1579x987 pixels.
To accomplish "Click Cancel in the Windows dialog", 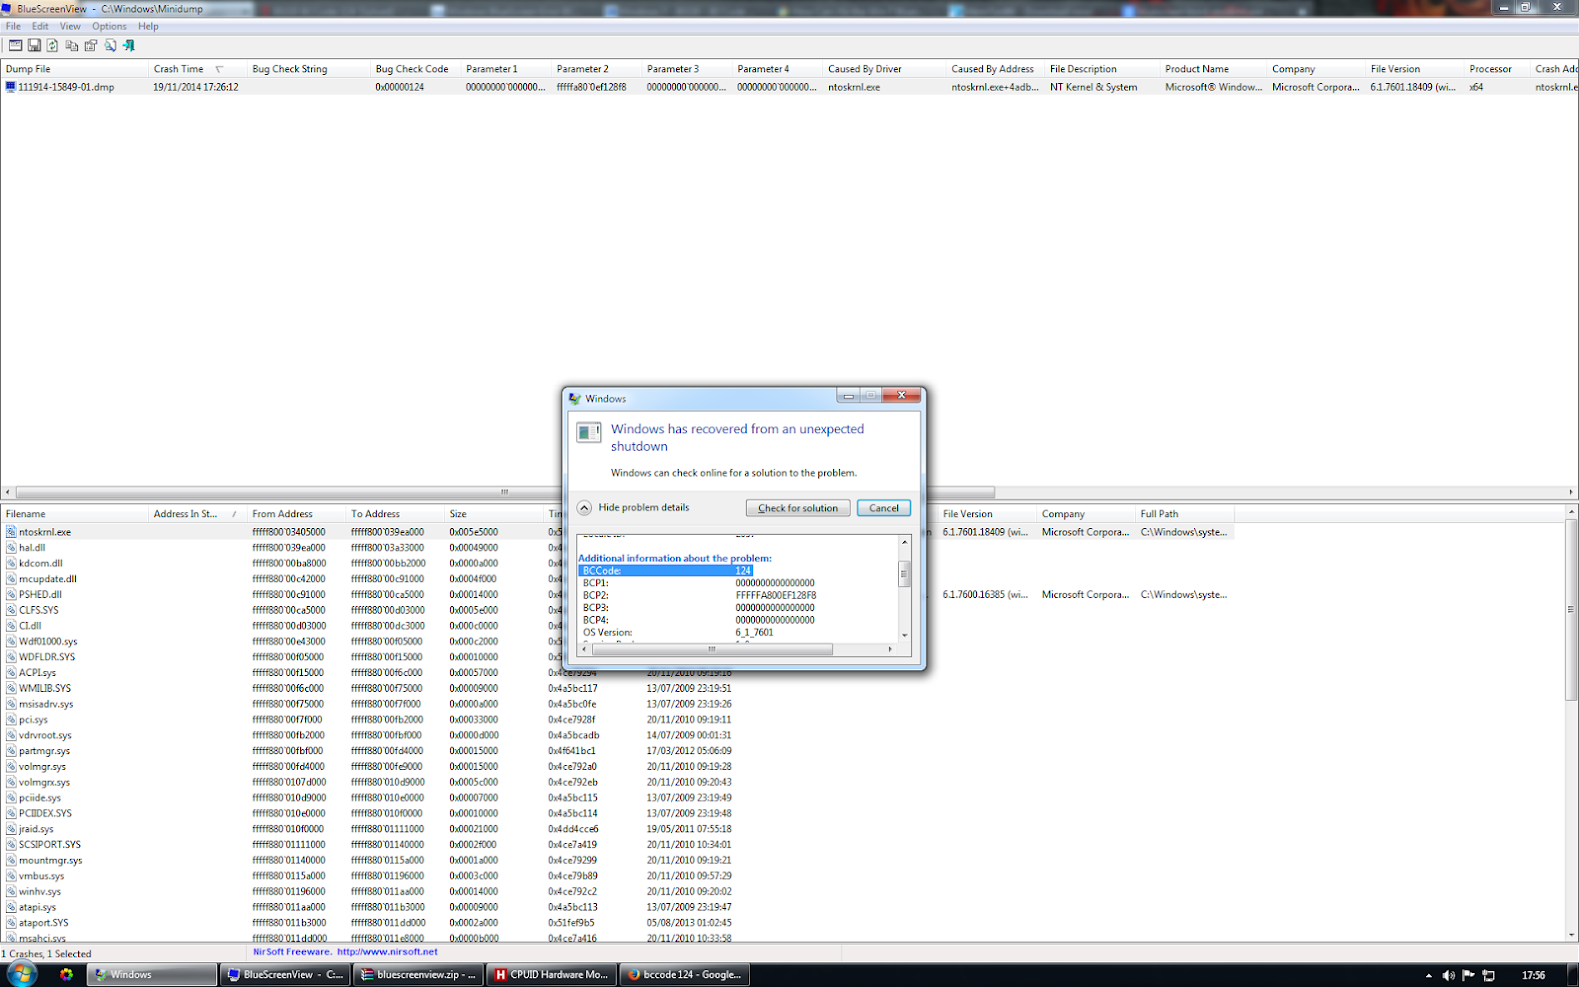I will [884, 508].
